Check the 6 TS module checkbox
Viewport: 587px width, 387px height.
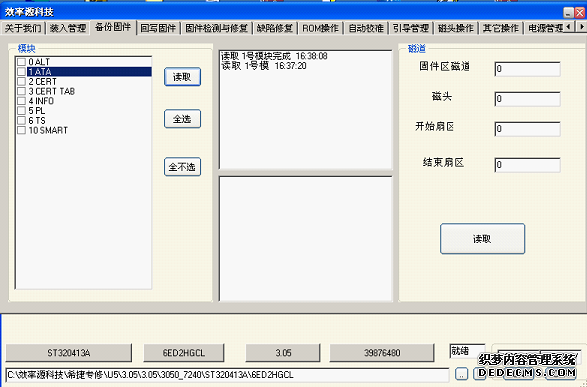(21, 120)
